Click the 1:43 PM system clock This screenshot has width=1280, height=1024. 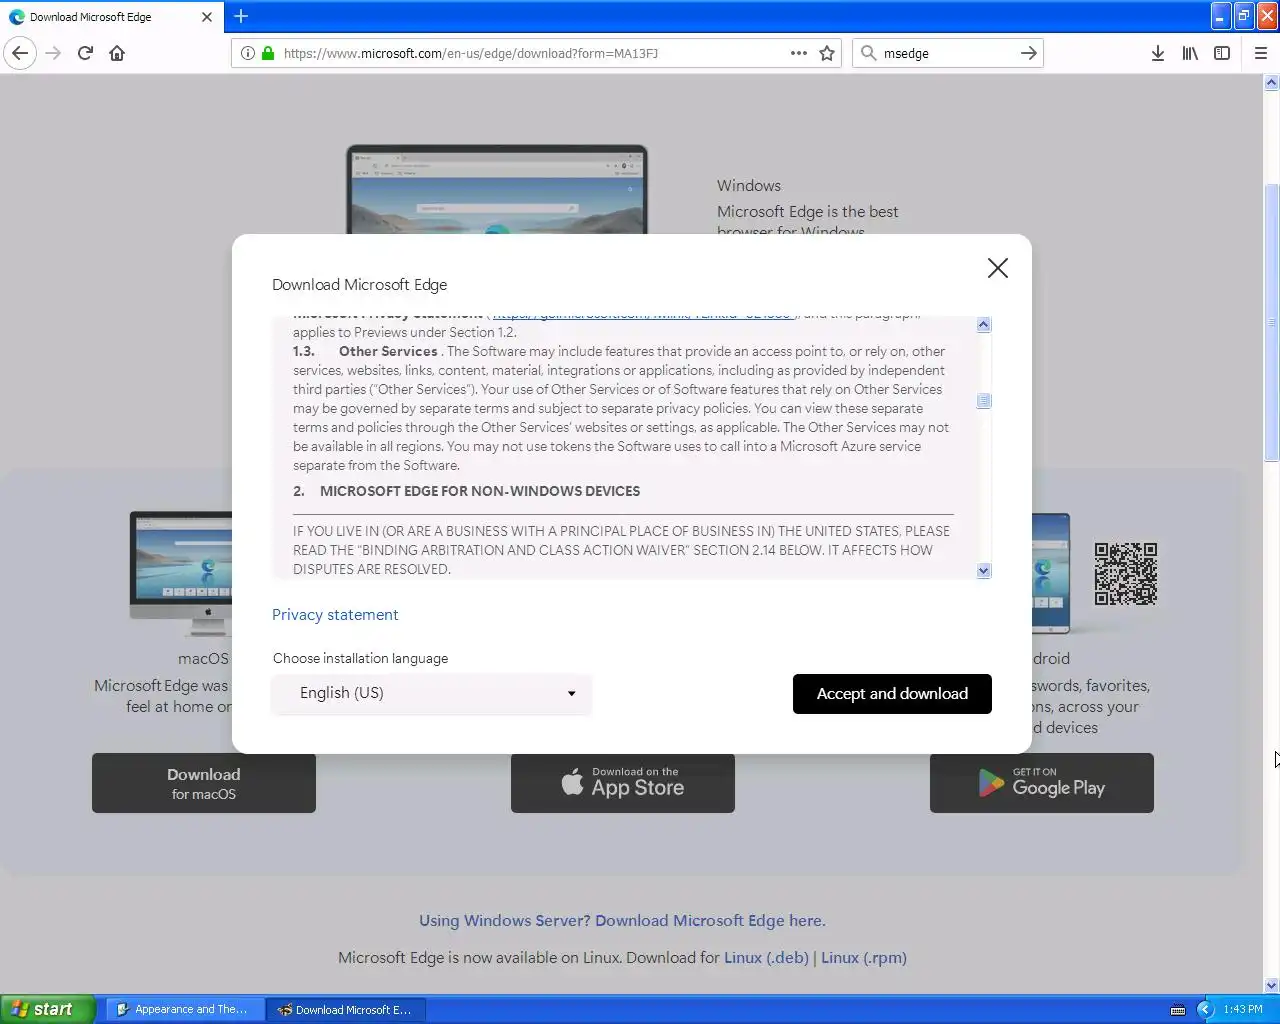[1243, 1009]
